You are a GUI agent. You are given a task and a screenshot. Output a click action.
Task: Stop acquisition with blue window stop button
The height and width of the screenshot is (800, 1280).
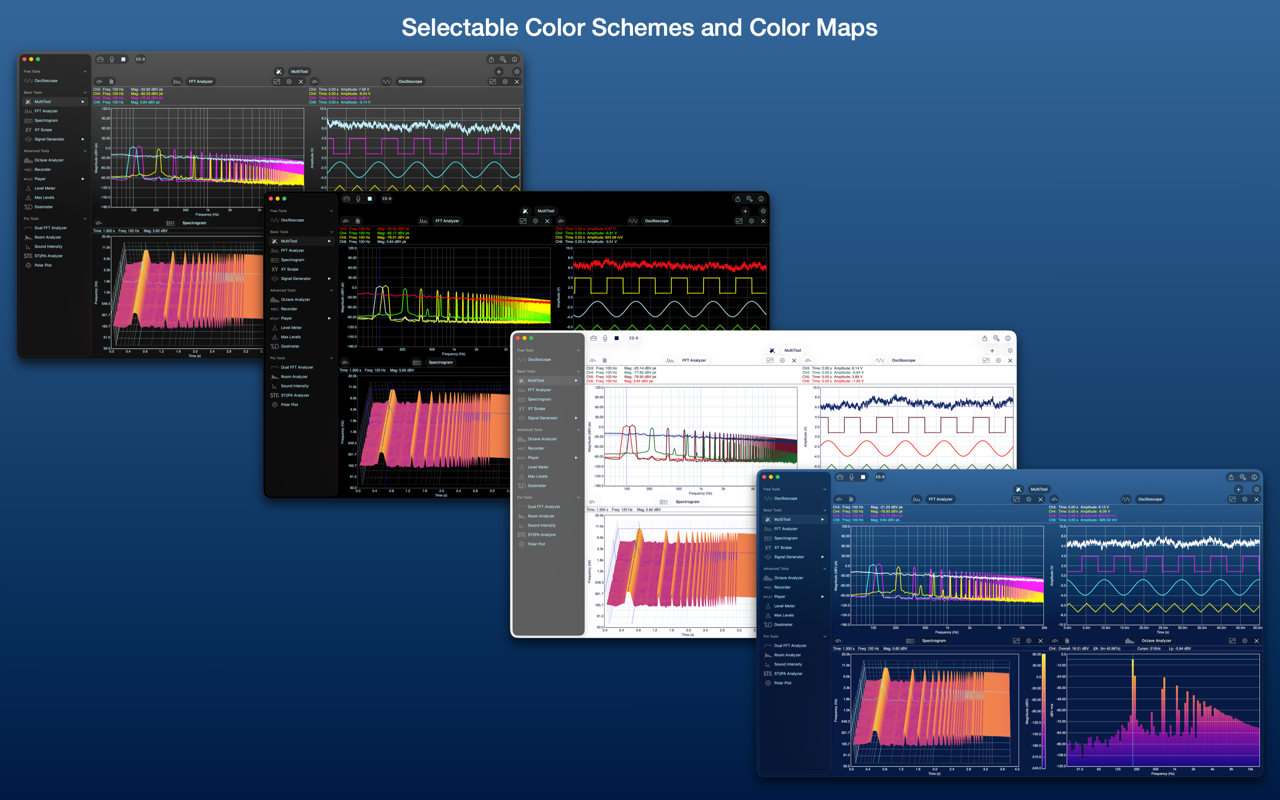tap(863, 477)
